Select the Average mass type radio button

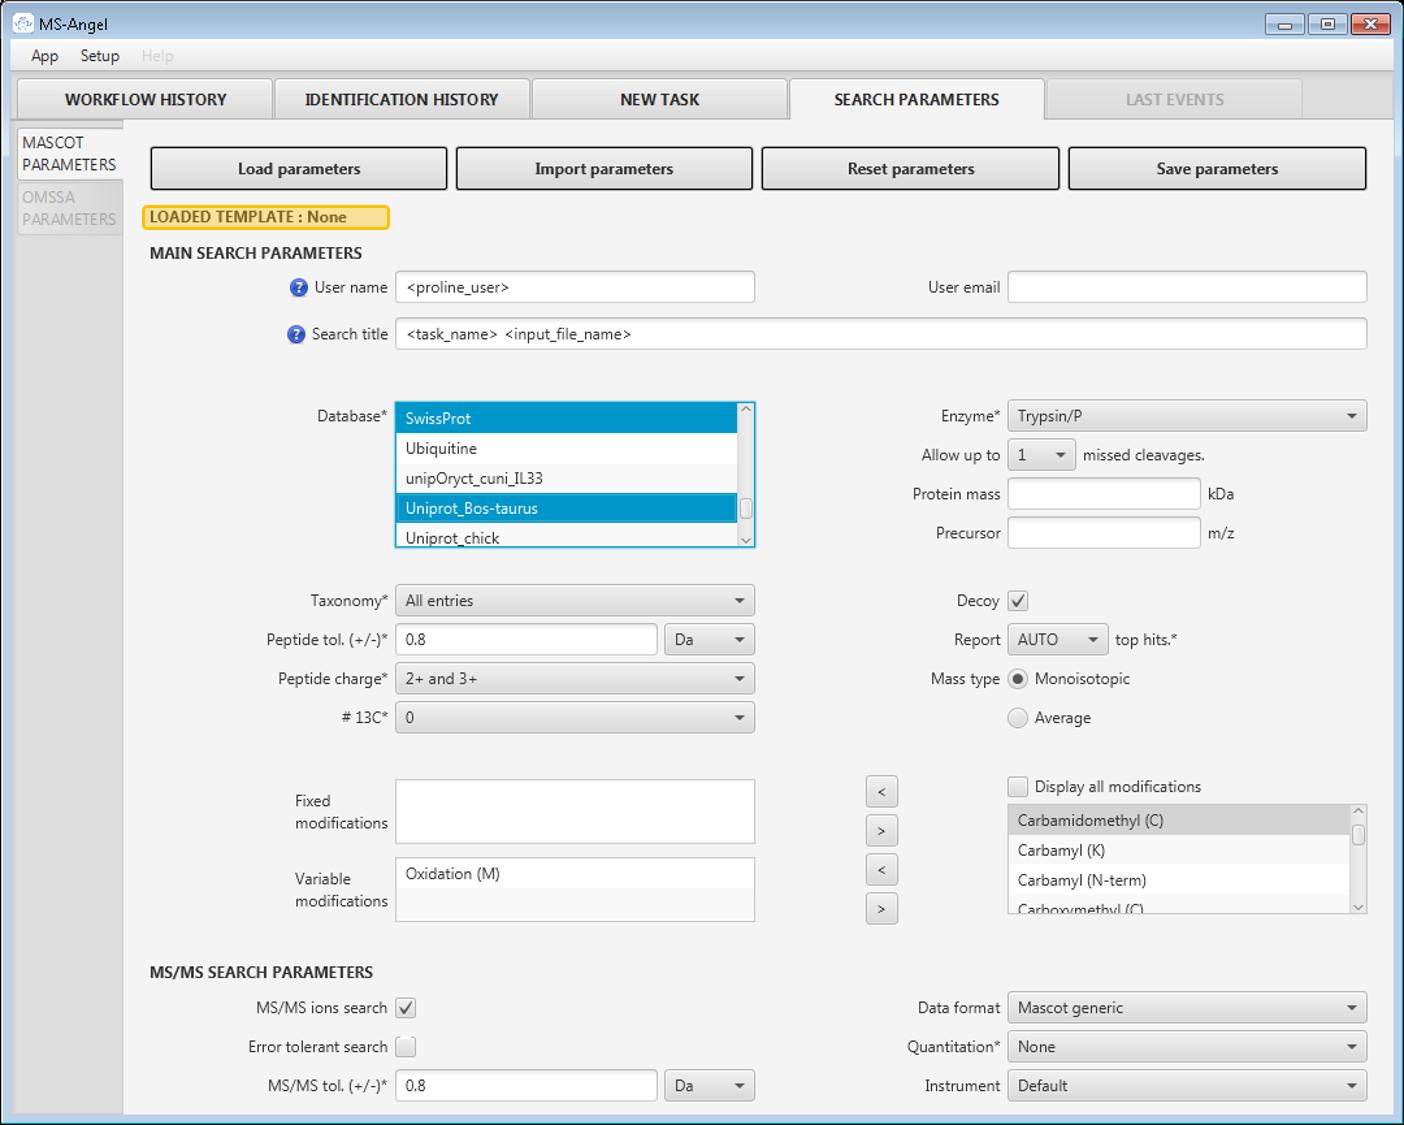1018,718
